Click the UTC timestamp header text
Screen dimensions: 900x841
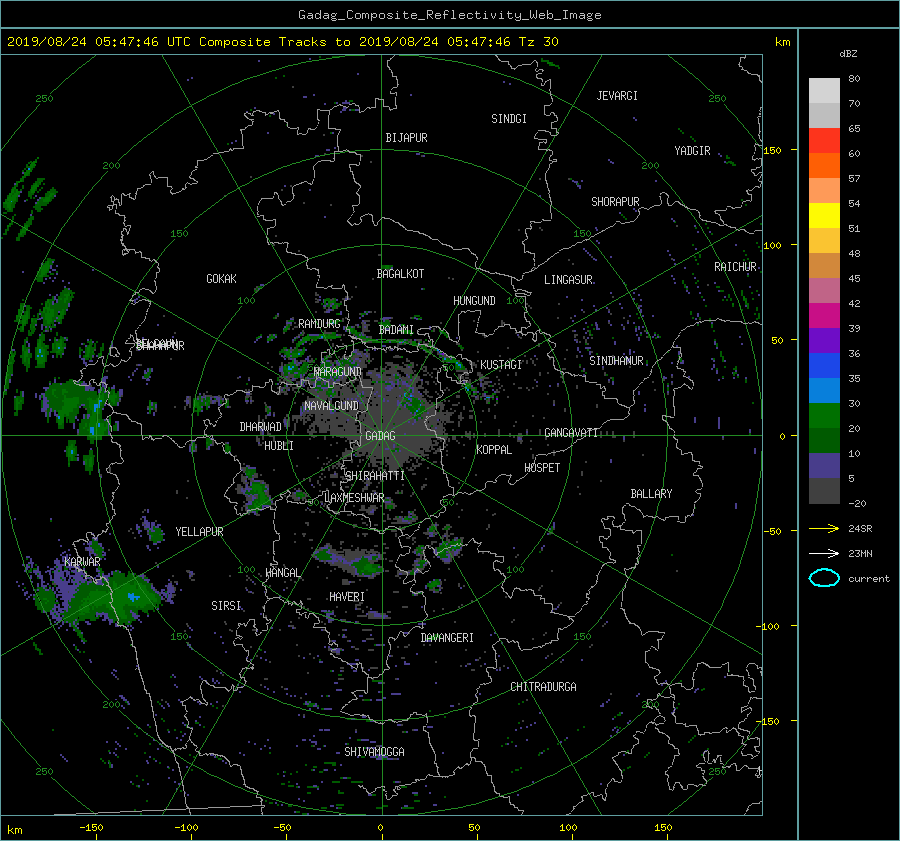tap(282, 42)
